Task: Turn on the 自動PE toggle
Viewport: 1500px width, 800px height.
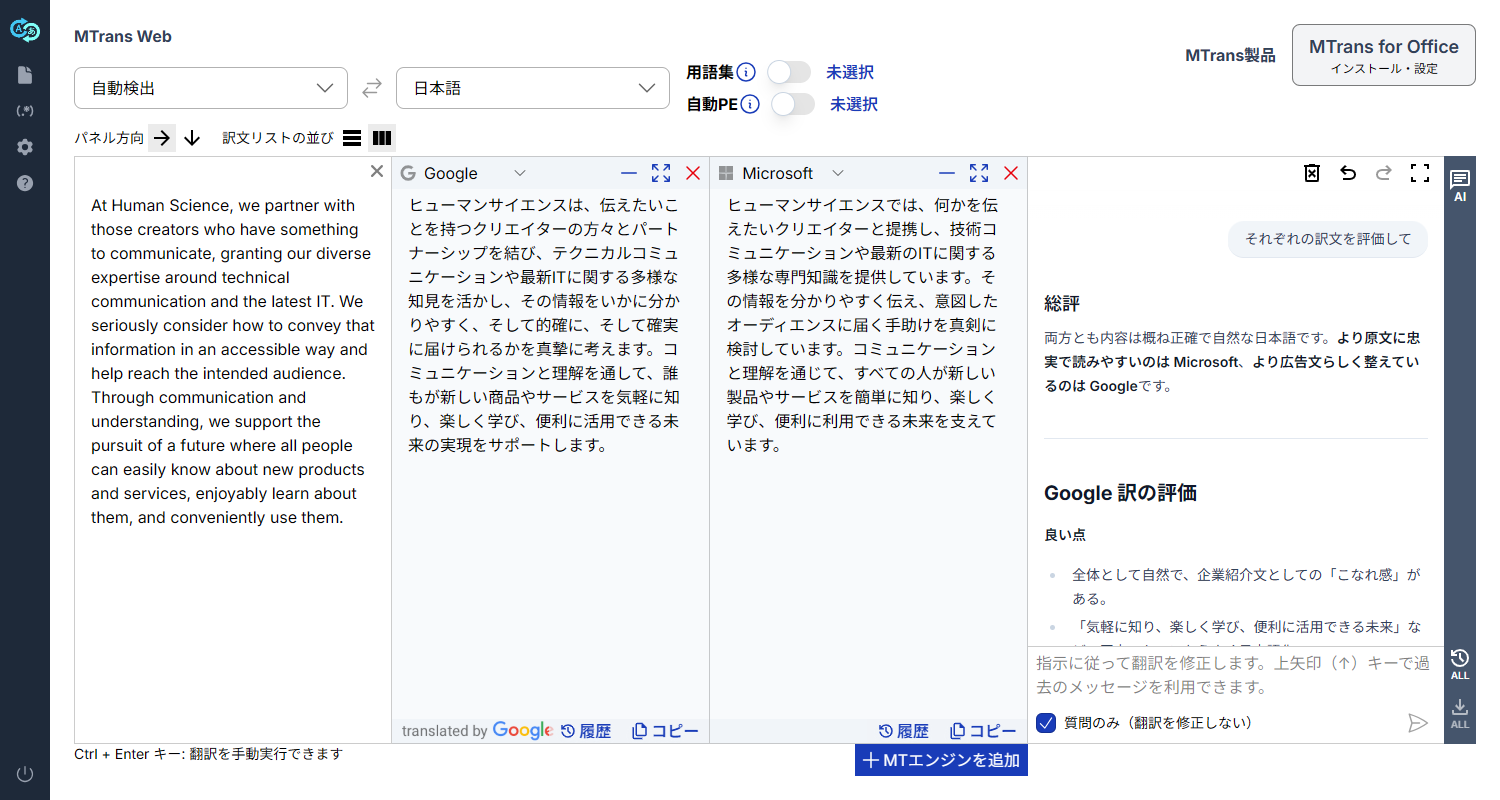Action: (x=792, y=104)
